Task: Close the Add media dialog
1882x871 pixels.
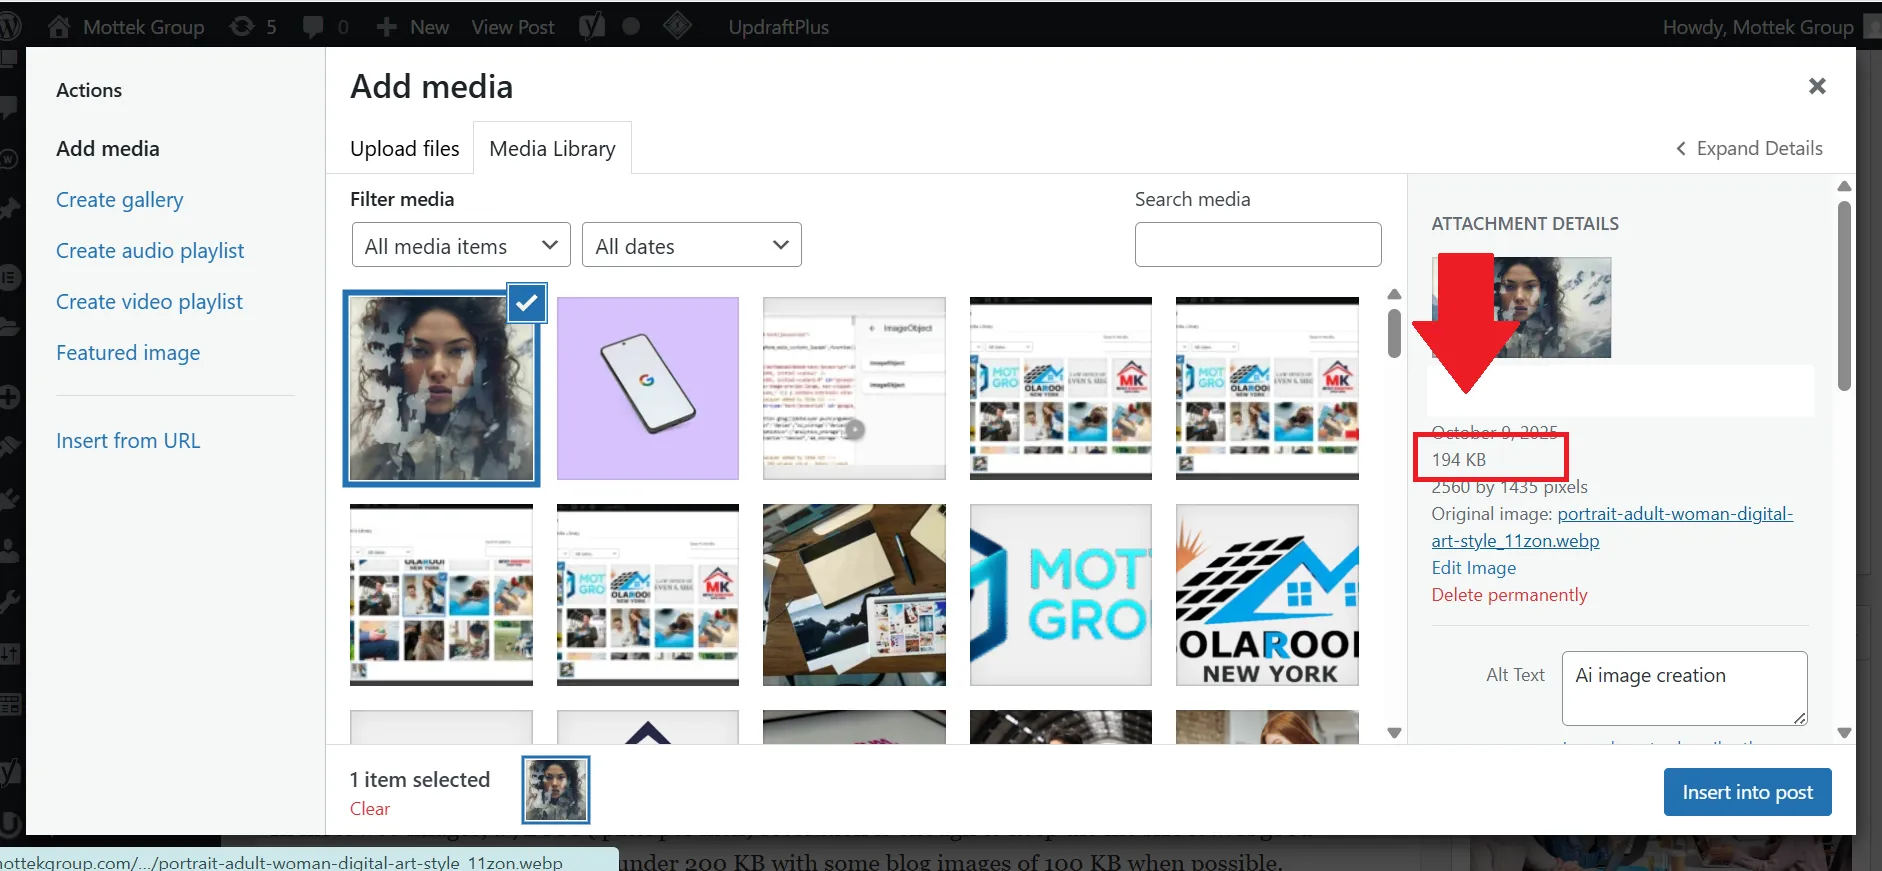Action: (x=1817, y=86)
